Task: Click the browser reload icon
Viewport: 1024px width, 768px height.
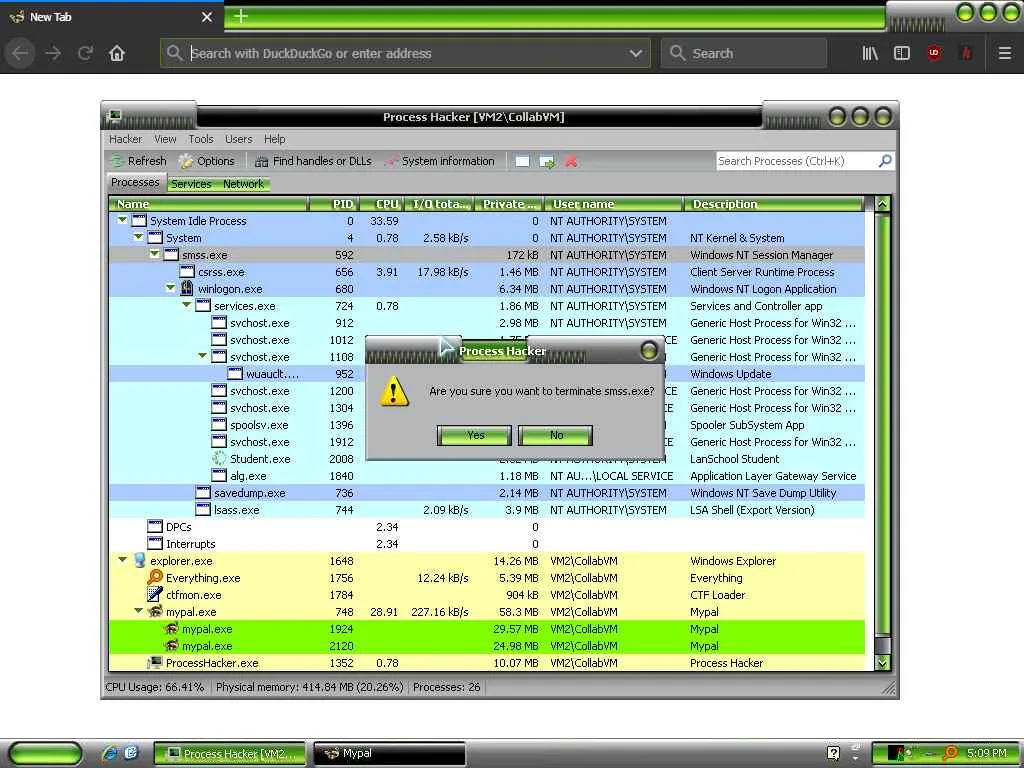Action: (85, 53)
